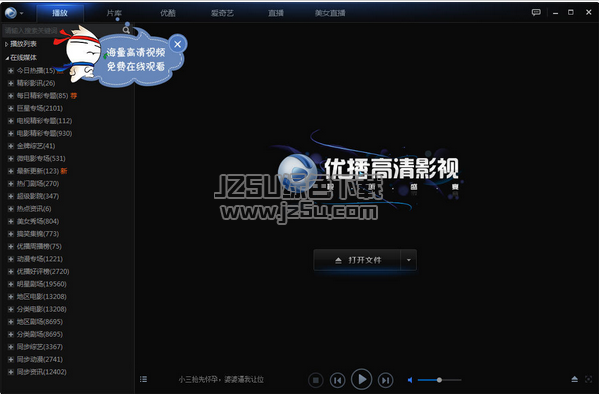Close the mascot promo balloon
This screenshot has width=599, height=394.
(x=178, y=44)
